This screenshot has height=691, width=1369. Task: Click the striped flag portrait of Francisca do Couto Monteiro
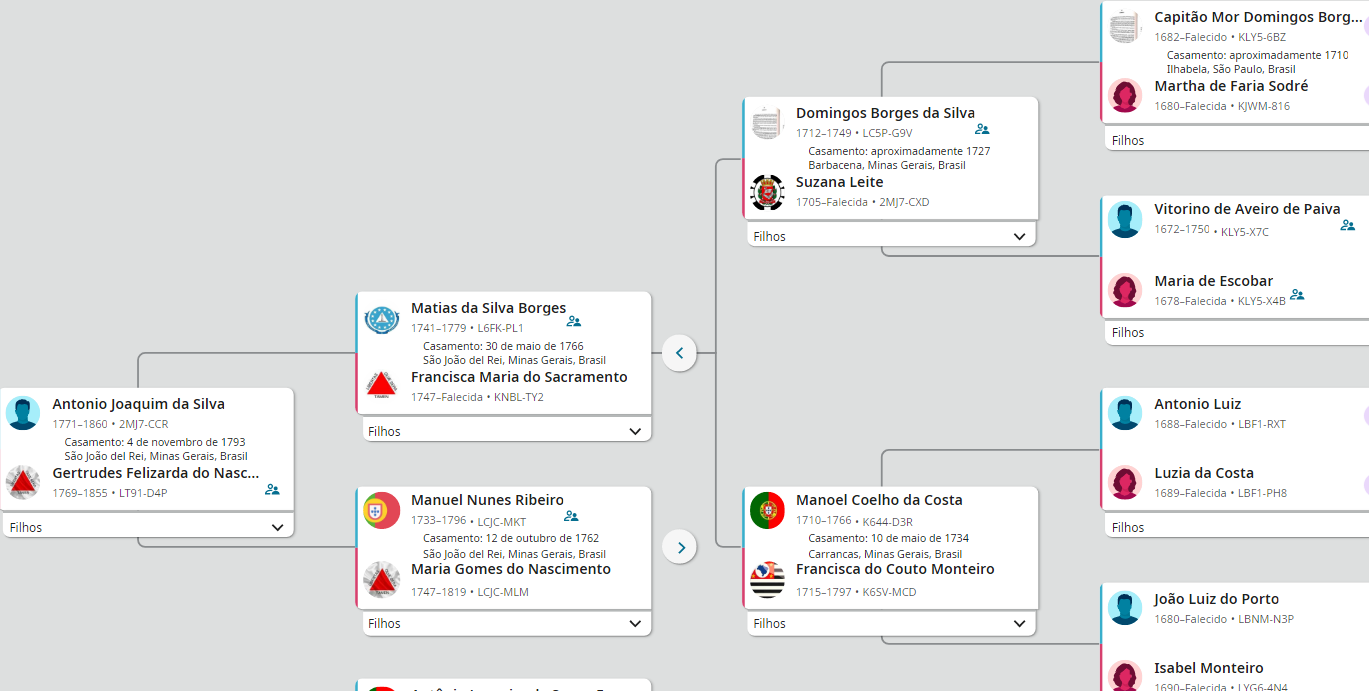767,580
